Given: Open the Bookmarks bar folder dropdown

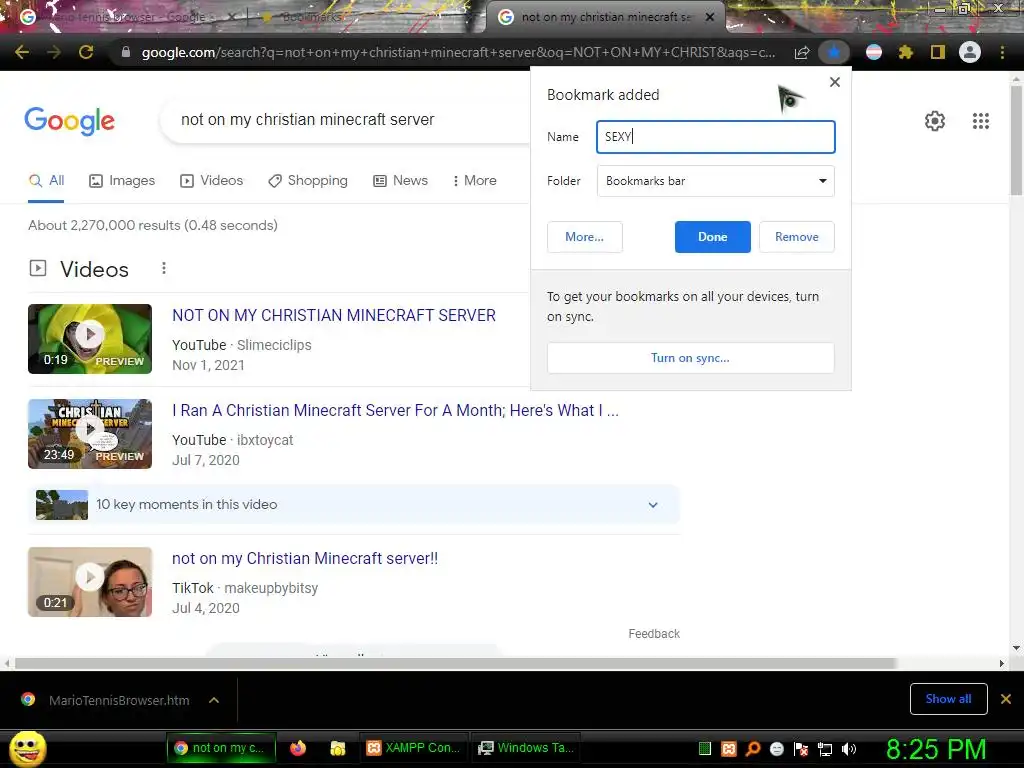Looking at the screenshot, I should (x=716, y=181).
